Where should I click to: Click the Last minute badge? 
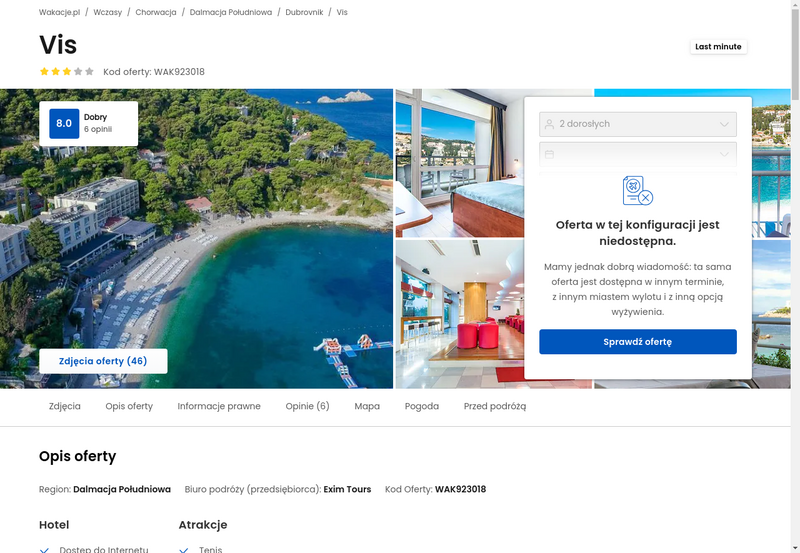pyautogui.click(x=718, y=46)
